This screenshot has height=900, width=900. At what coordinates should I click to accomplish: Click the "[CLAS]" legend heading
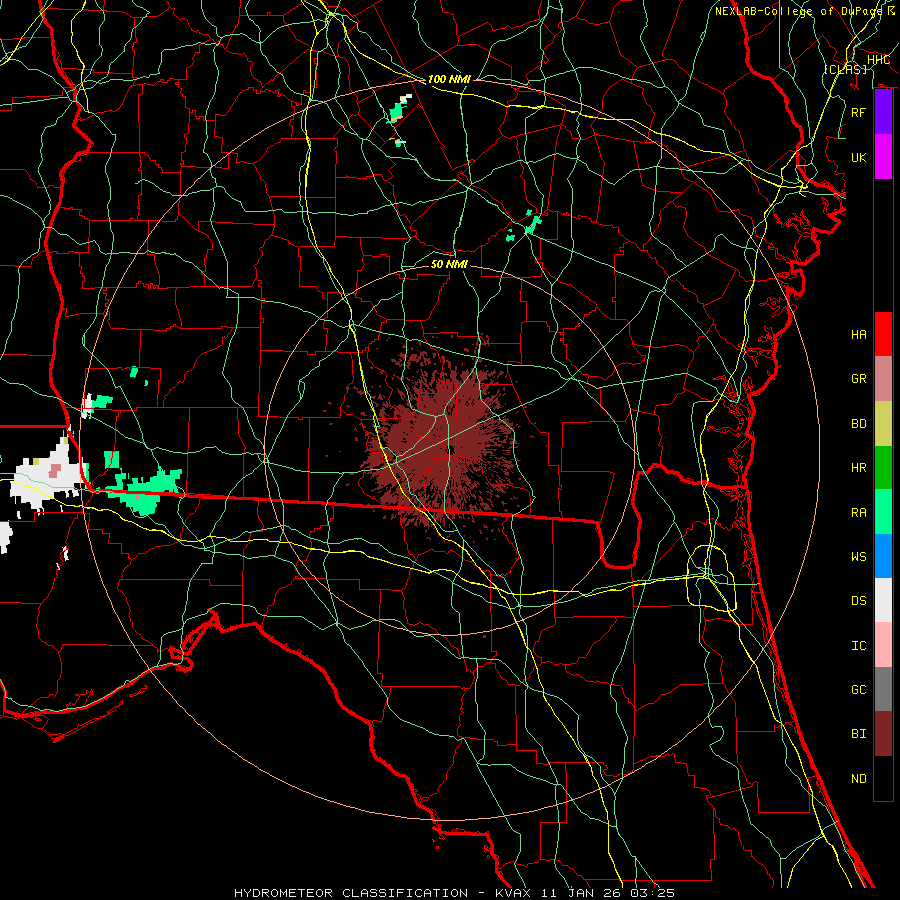click(845, 69)
